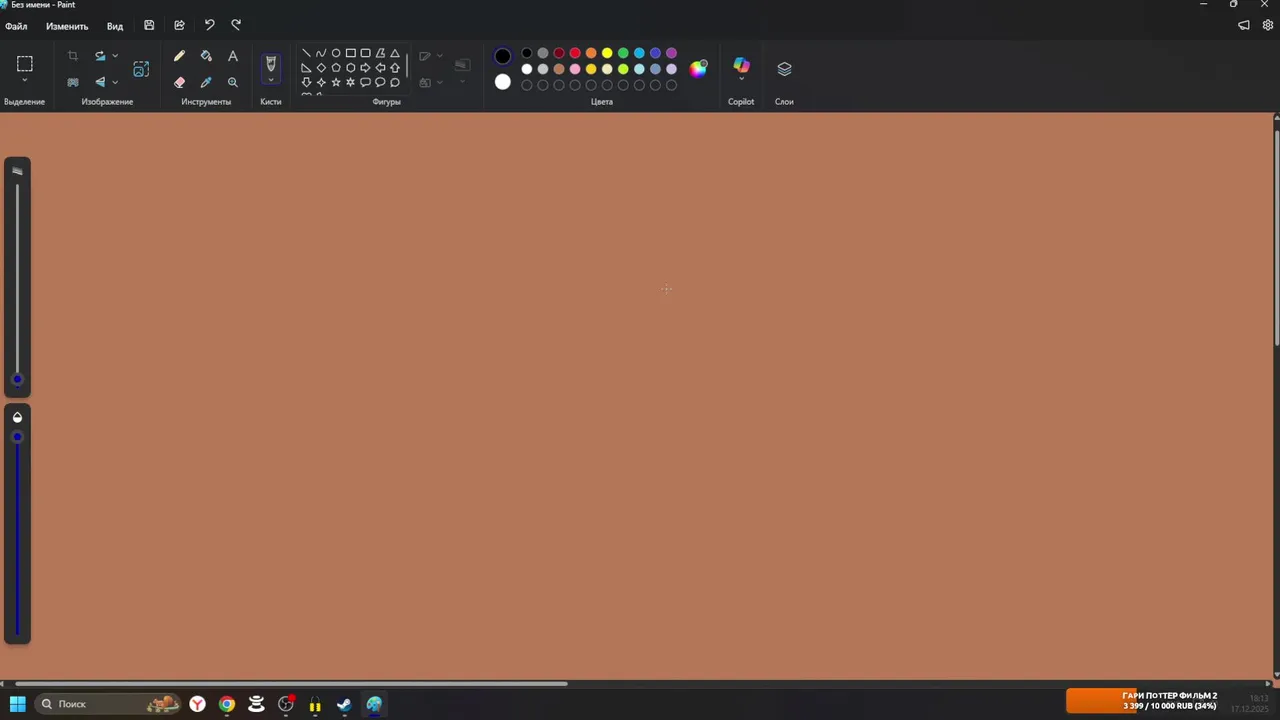Choose the brown color swatch
Viewport: 1280px width, 720px height.
(x=559, y=69)
